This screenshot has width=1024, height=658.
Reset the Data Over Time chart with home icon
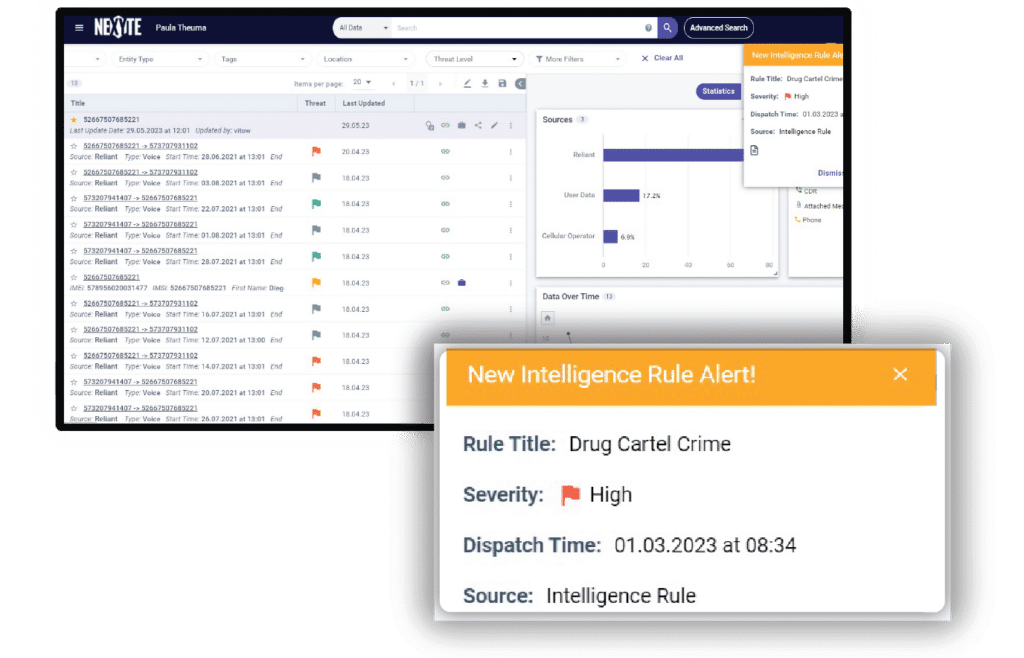(547, 318)
